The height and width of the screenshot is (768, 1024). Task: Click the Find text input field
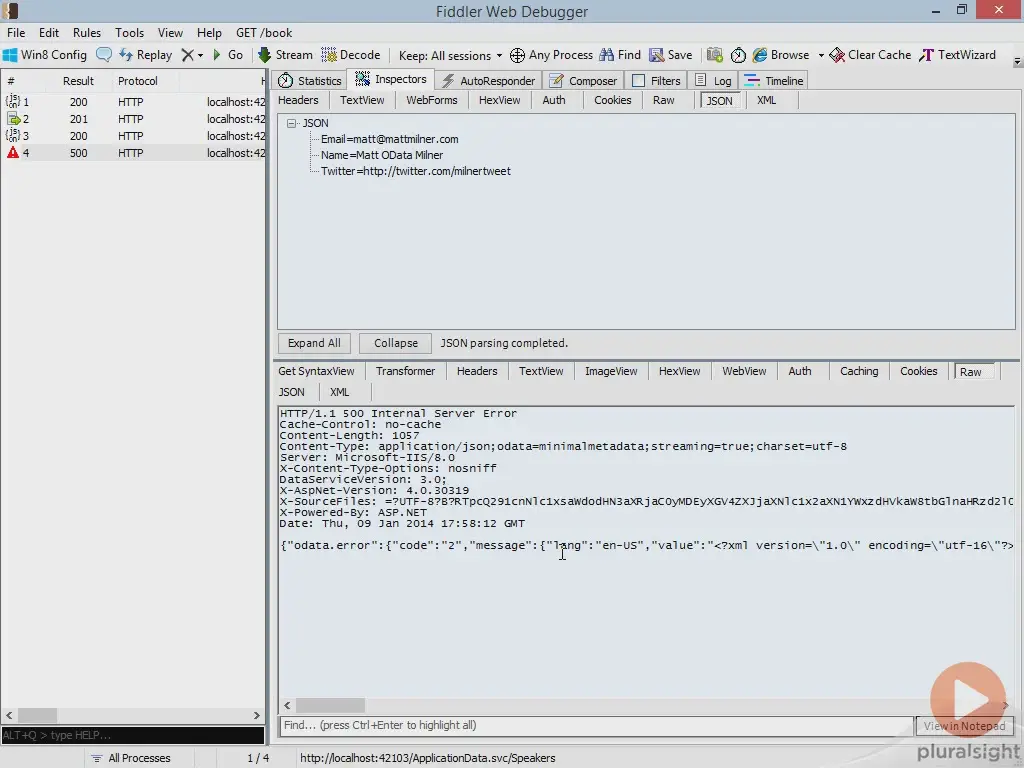point(596,725)
